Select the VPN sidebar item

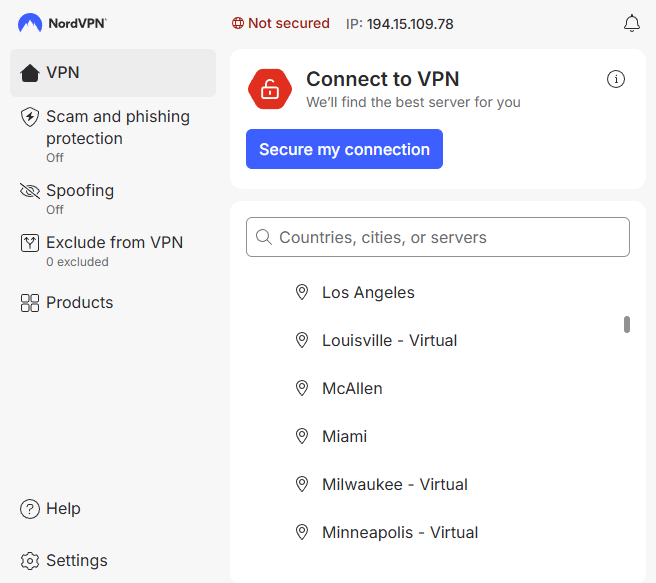113,73
